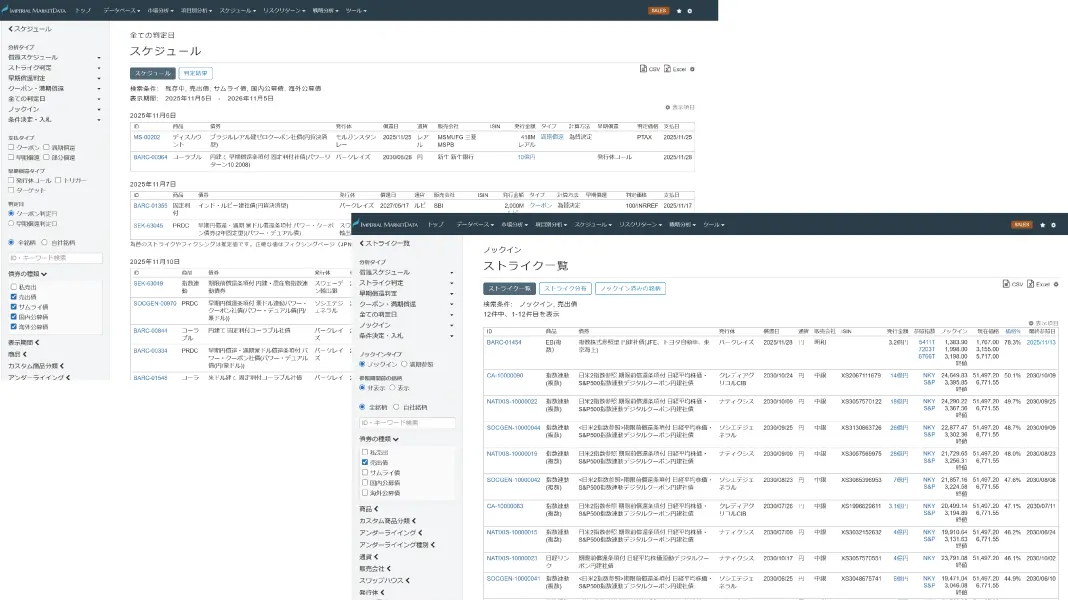The width and height of the screenshot is (1068, 600).
Task: Click keyword search field in Strike list sidebar
Action: pyautogui.click(x=407, y=423)
